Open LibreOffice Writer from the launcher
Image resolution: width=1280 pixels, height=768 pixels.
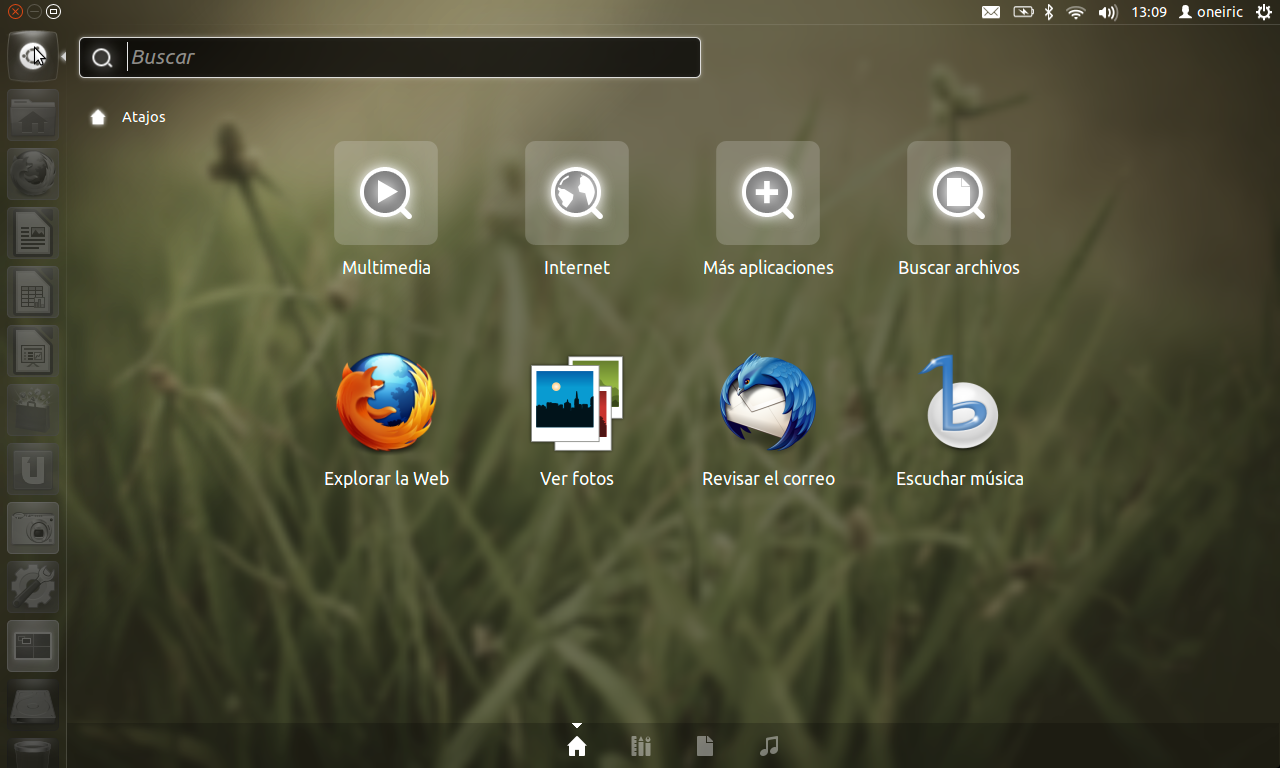(33, 234)
